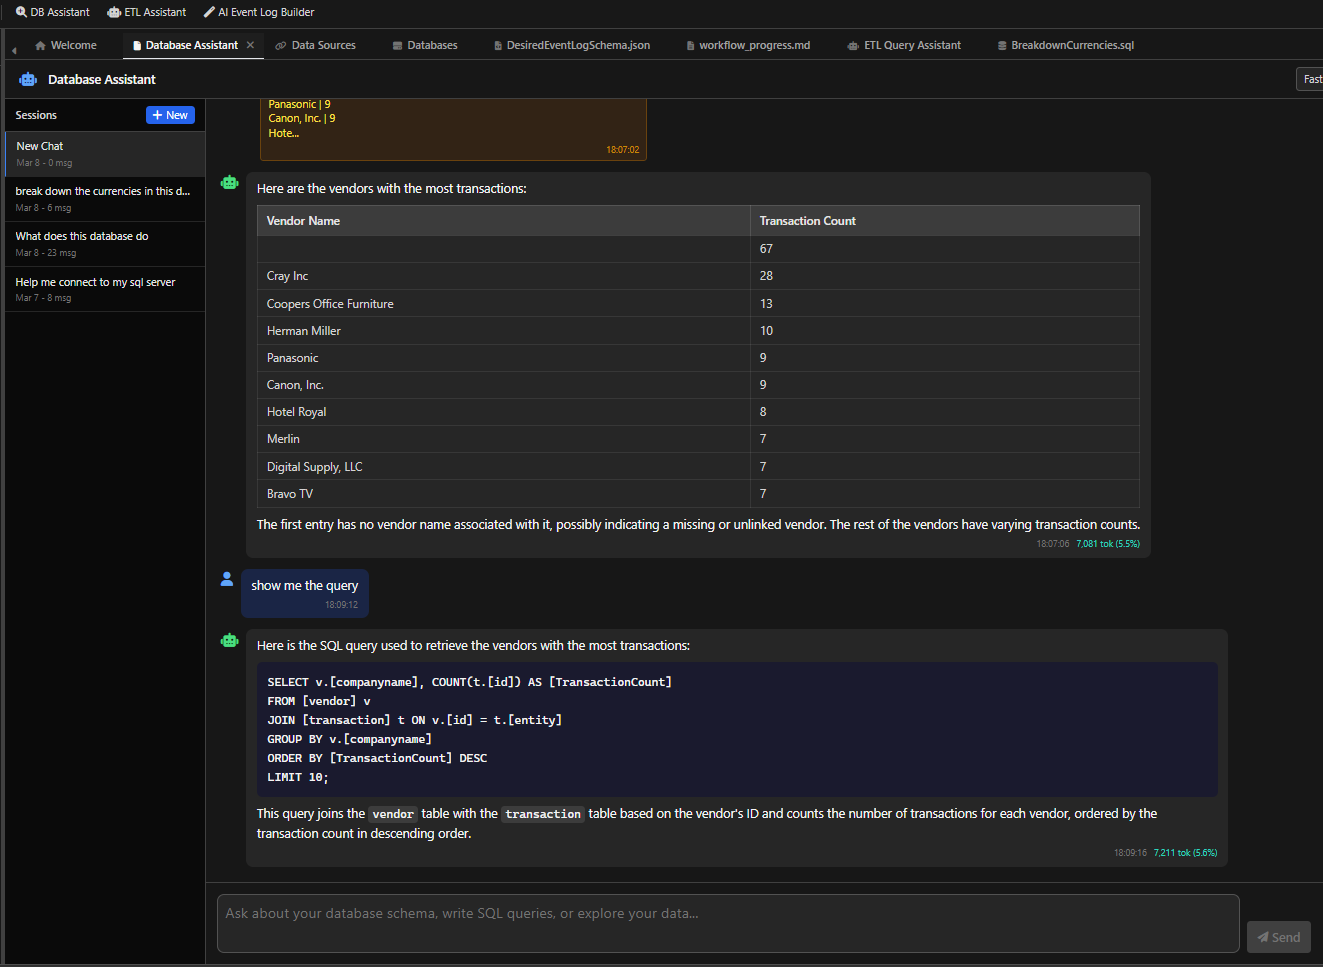Click the icon on BreakdownCurrencies.sql tab
The height and width of the screenshot is (967, 1323).
[1002, 46]
